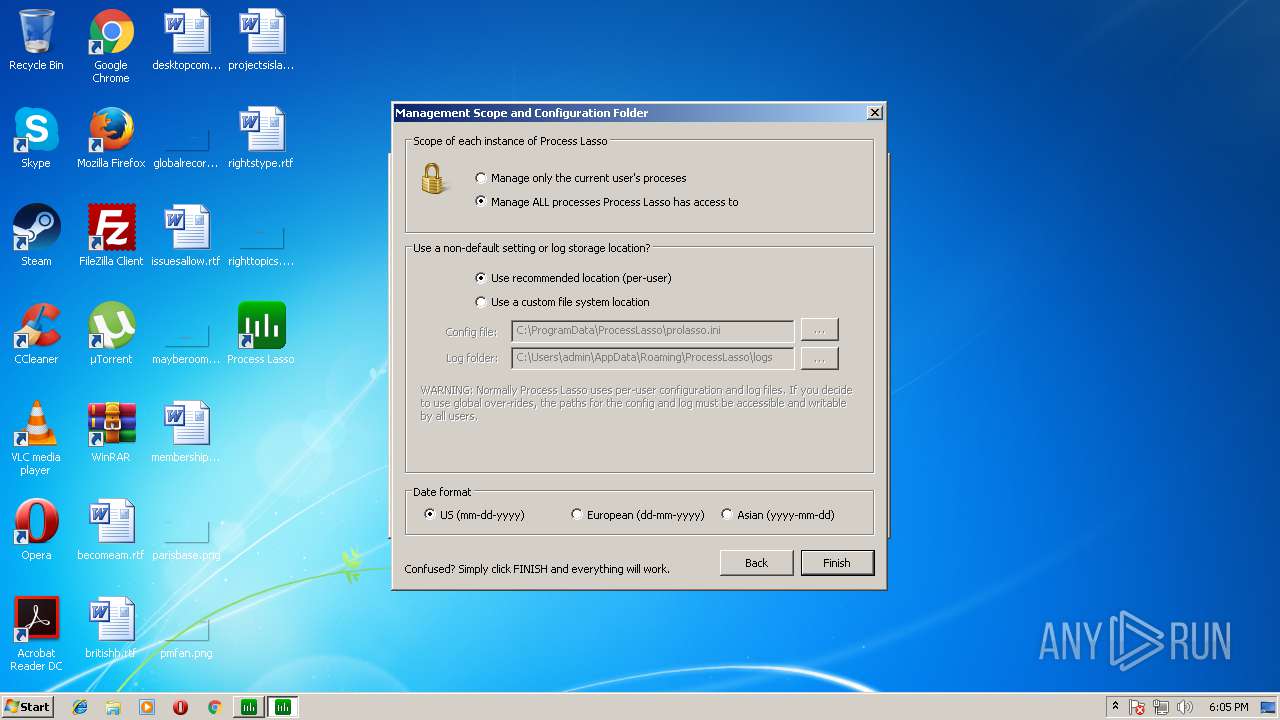Open the VLC media player shortcut
1280x720 pixels.
click(36, 438)
